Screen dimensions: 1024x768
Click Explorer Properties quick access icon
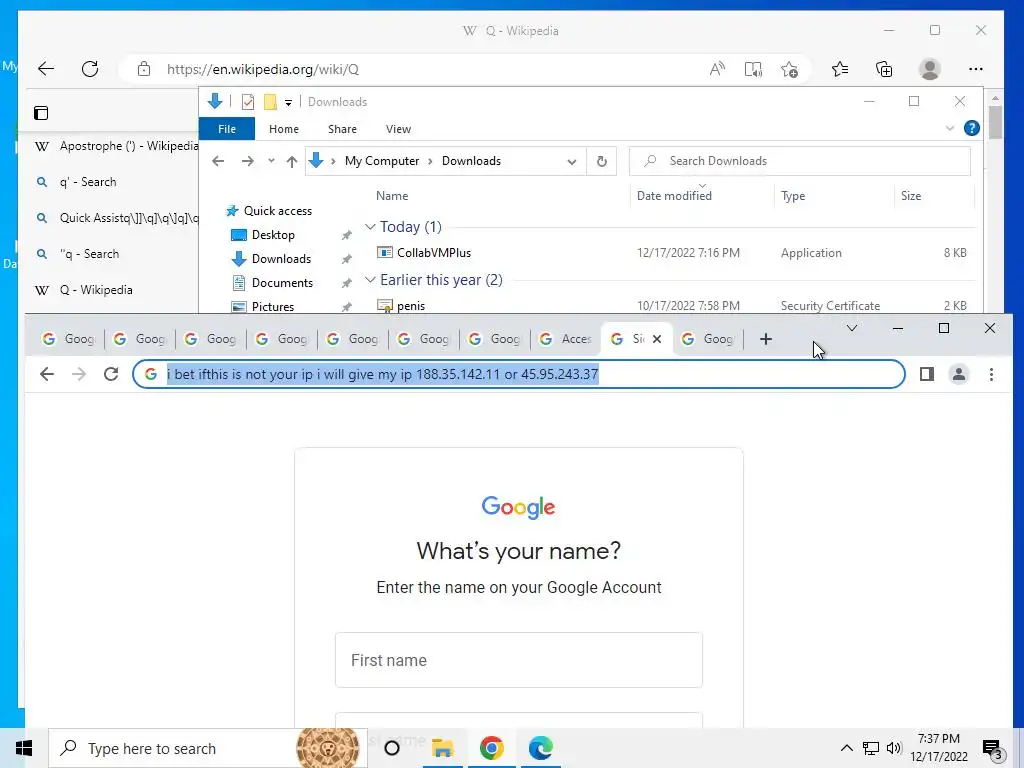[248, 102]
